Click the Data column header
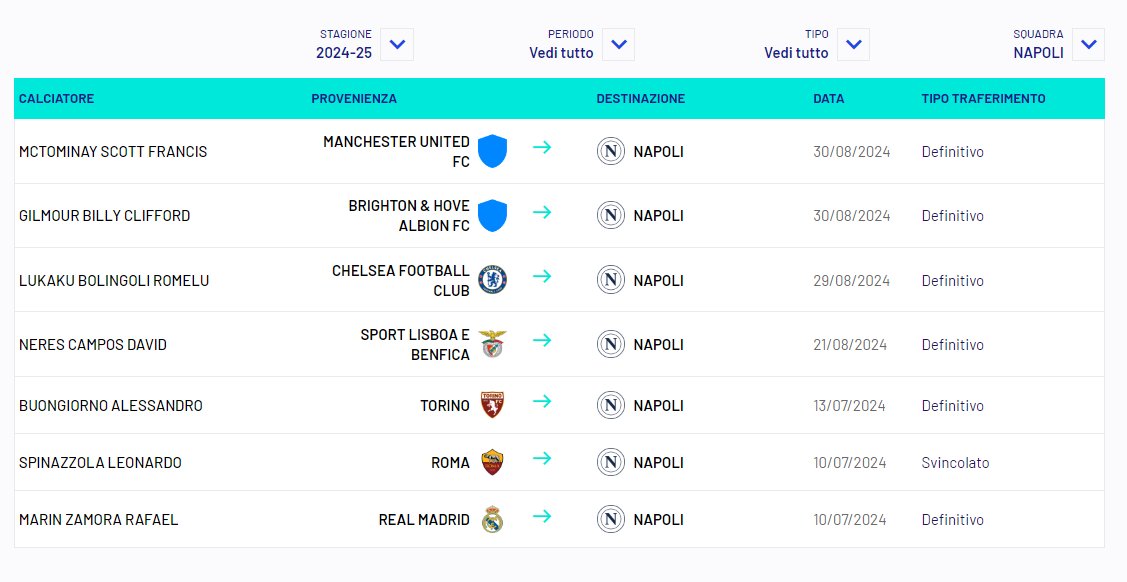1127x582 pixels. pyautogui.click(x=829, y=98)
